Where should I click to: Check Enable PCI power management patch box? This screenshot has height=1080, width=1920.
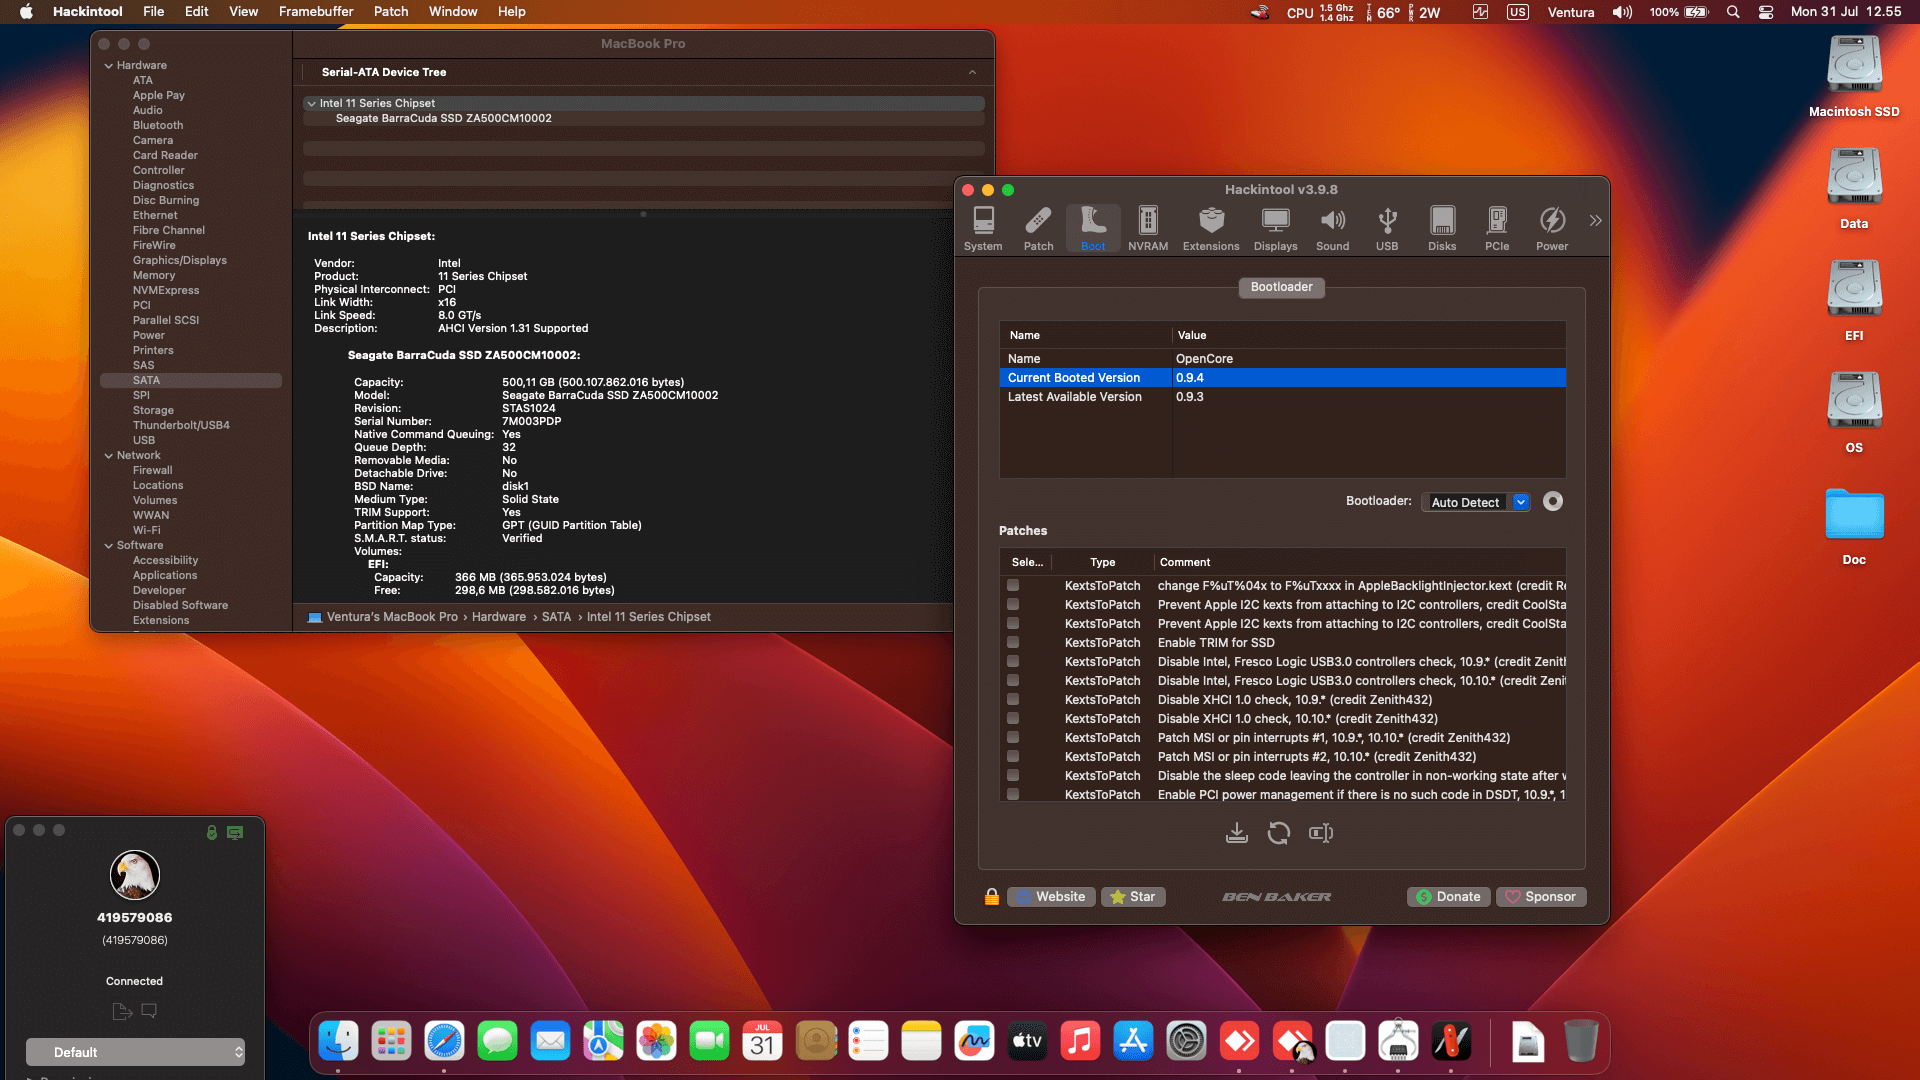(1013, 795)
